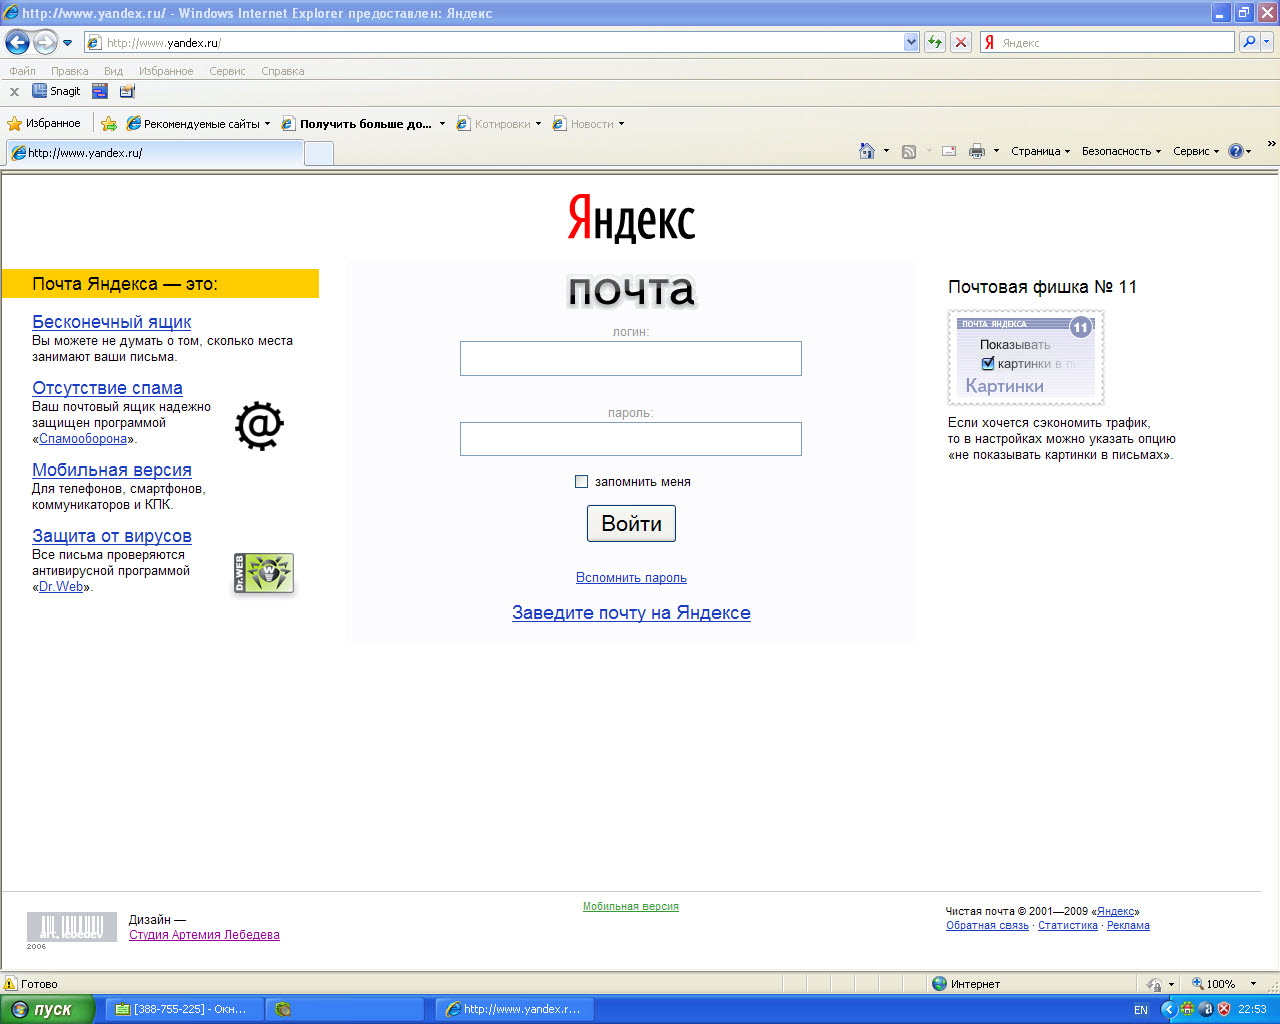Expand the Home button dropdown arrow
The height and width of the screenshot is (1024, 1280).
point(886,151)
